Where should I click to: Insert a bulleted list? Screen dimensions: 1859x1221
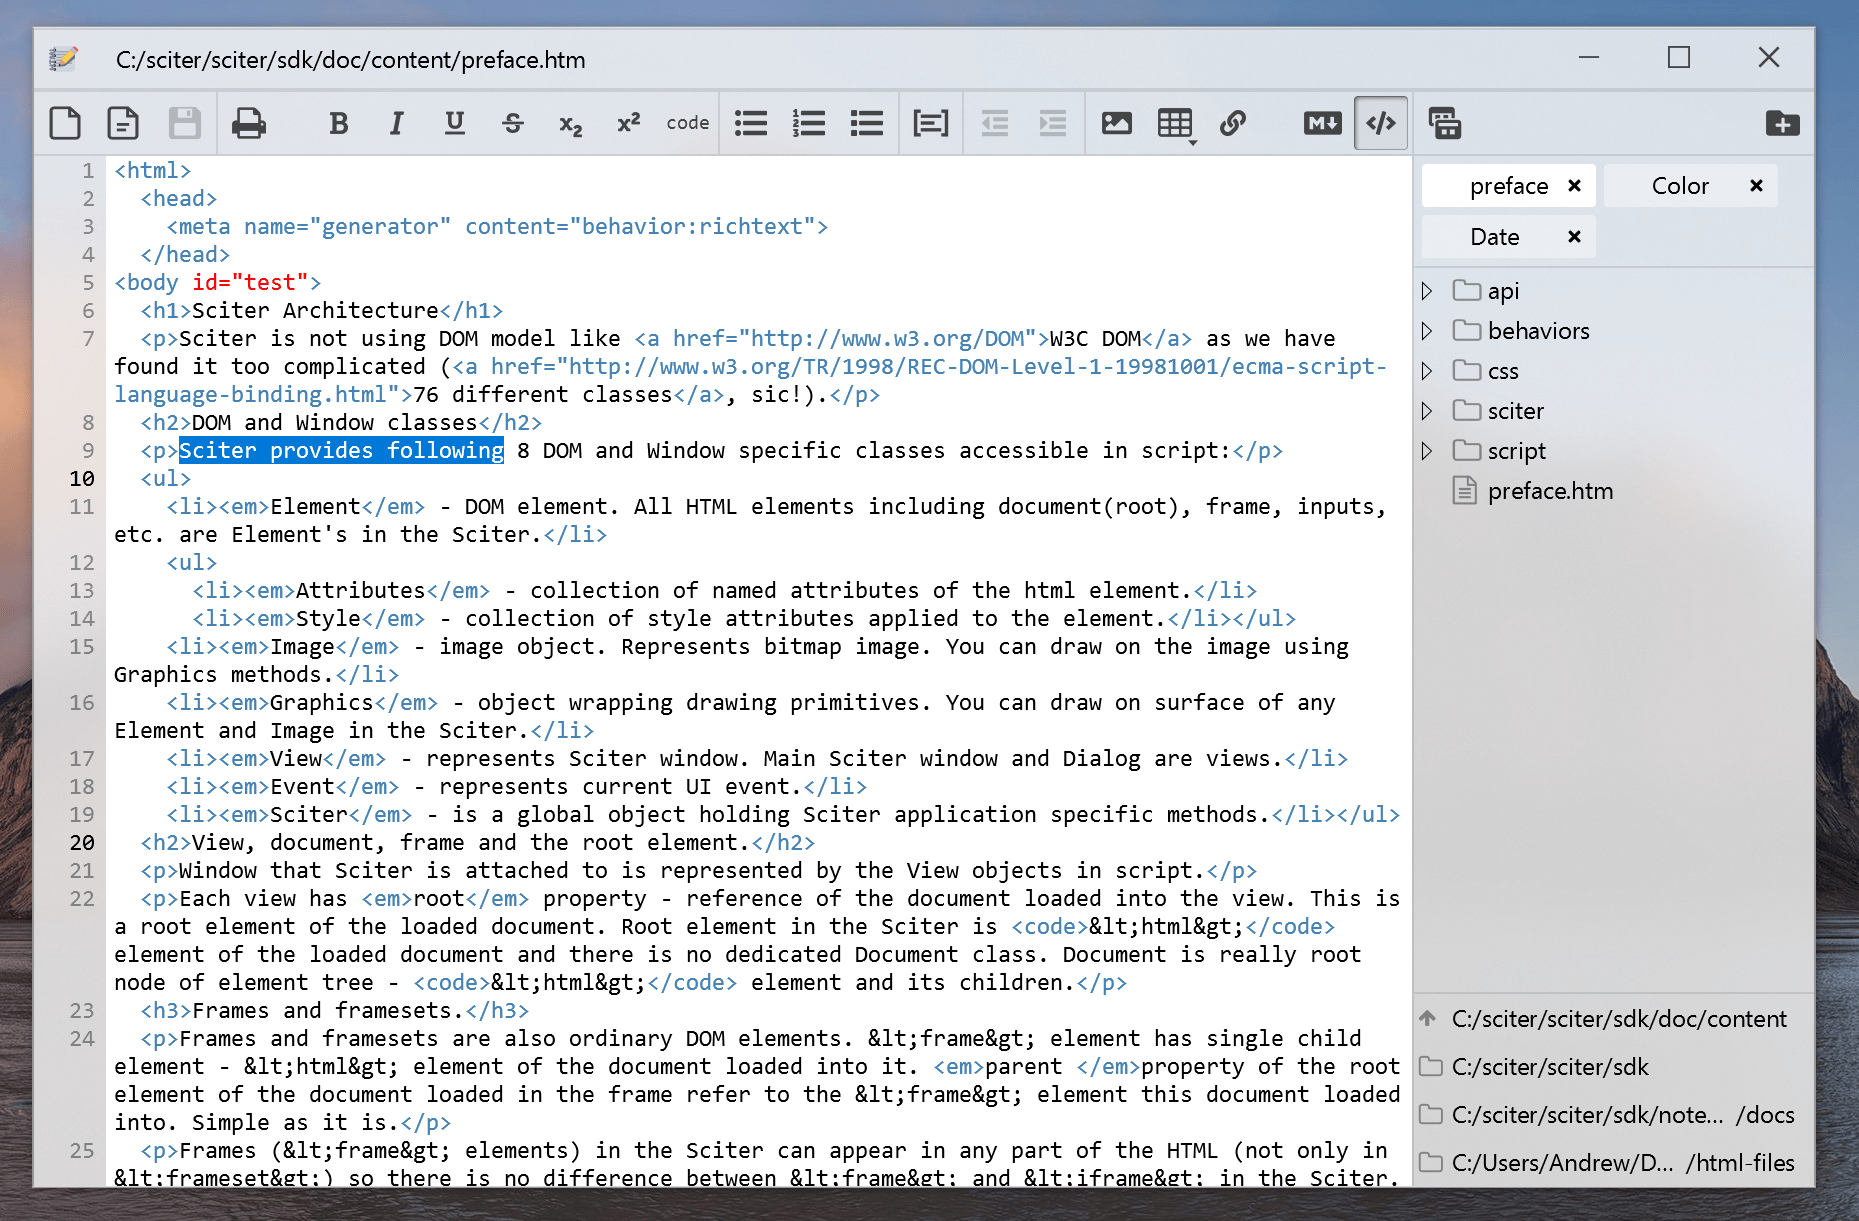point(751,123)
